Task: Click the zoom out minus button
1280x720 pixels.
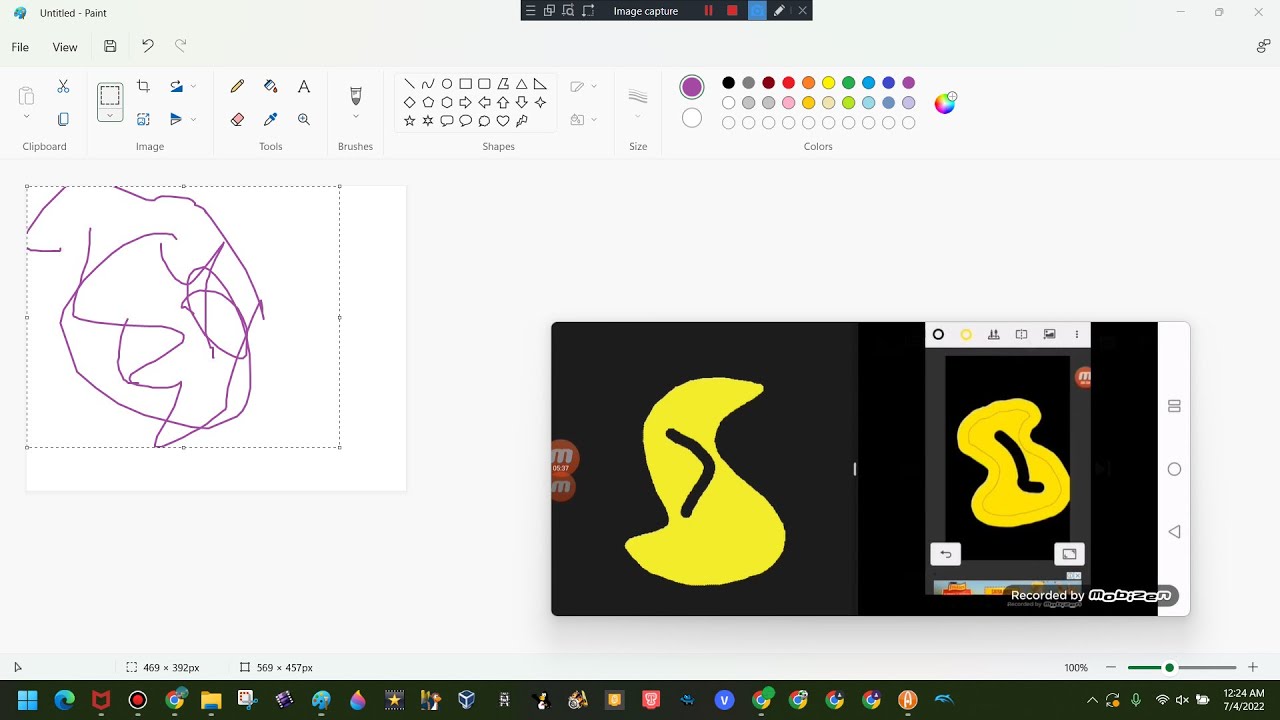Action: click(1111, 667)
